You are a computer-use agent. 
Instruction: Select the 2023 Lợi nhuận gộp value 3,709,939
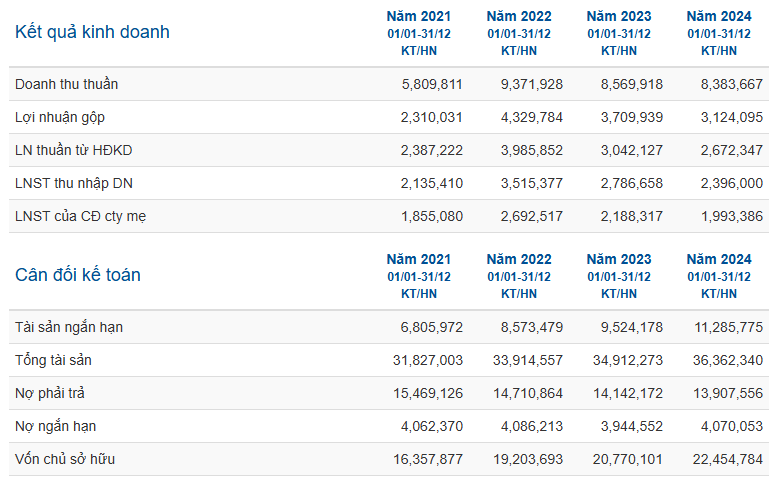click(x=631, y=117)
